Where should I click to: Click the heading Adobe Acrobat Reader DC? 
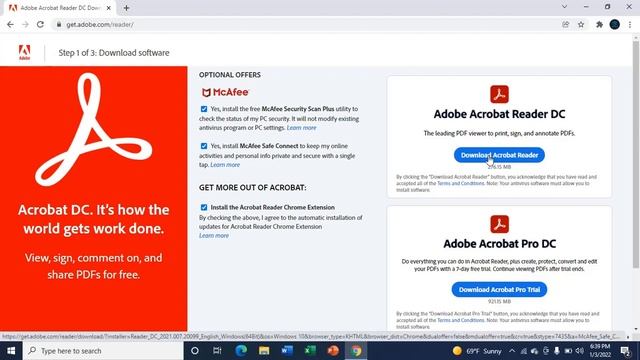coord(499,114)
